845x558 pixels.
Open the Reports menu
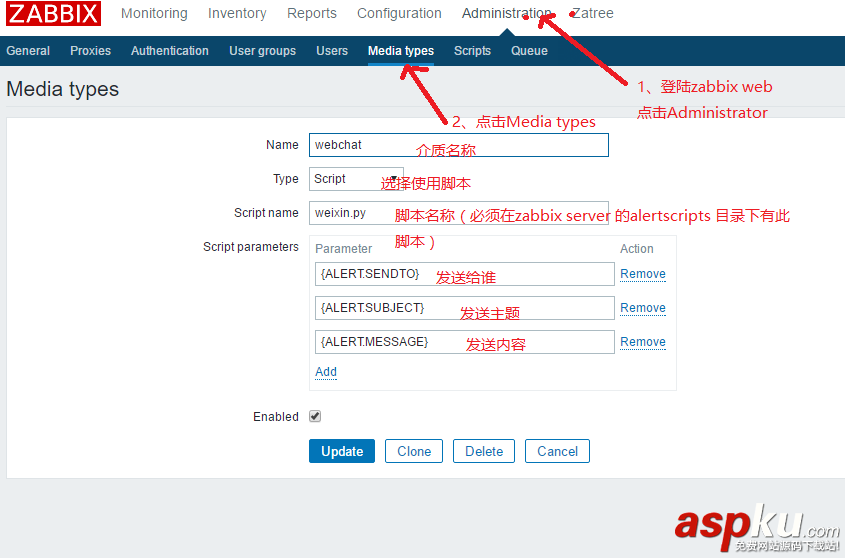(x=311, y=13)
